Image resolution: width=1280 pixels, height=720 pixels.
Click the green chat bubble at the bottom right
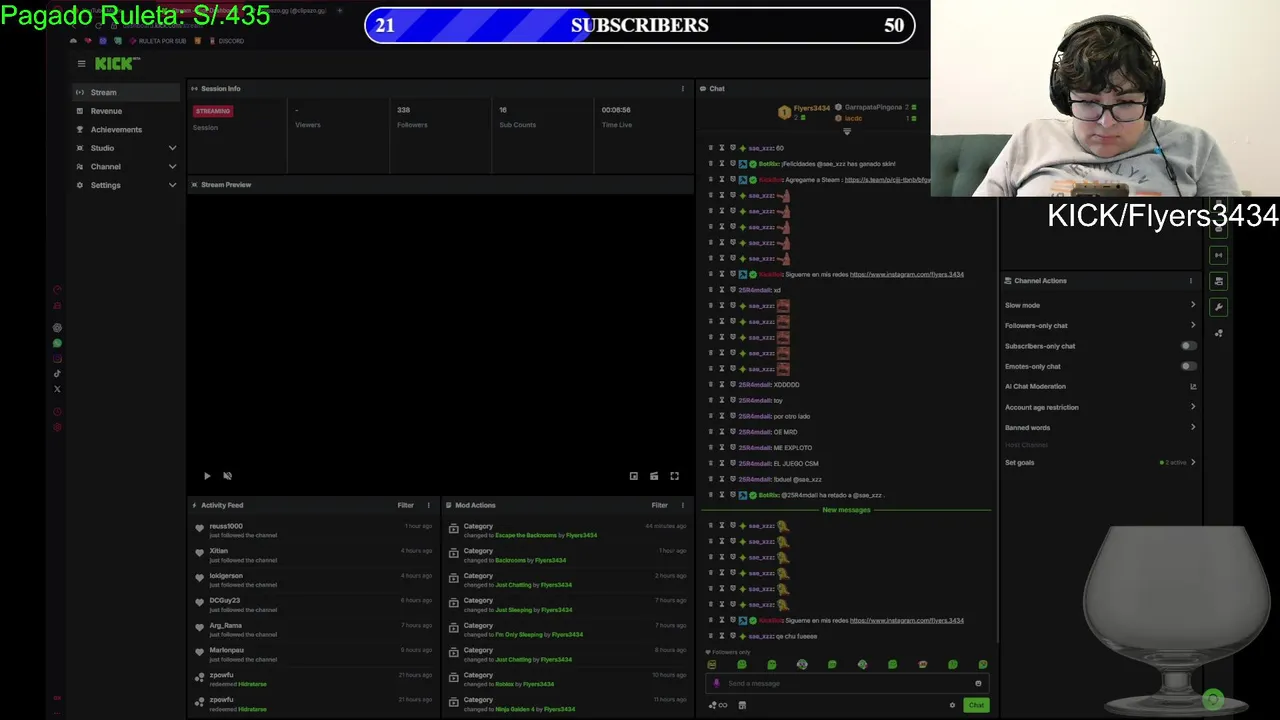click(1213, 699)
